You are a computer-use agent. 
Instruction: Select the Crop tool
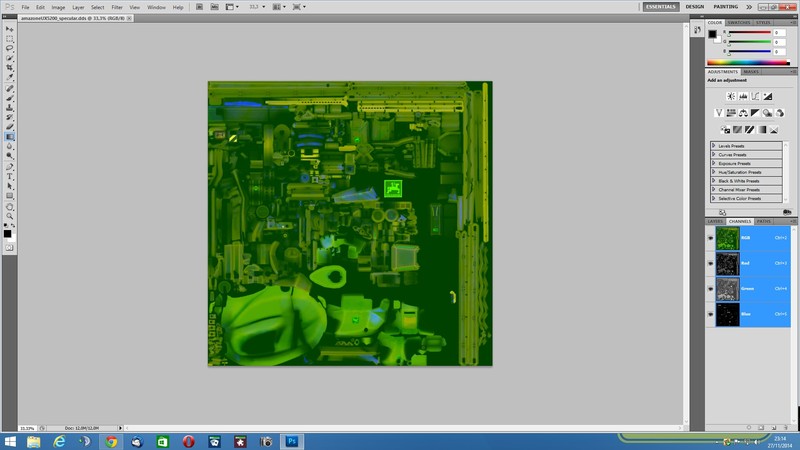pos(10,67)
